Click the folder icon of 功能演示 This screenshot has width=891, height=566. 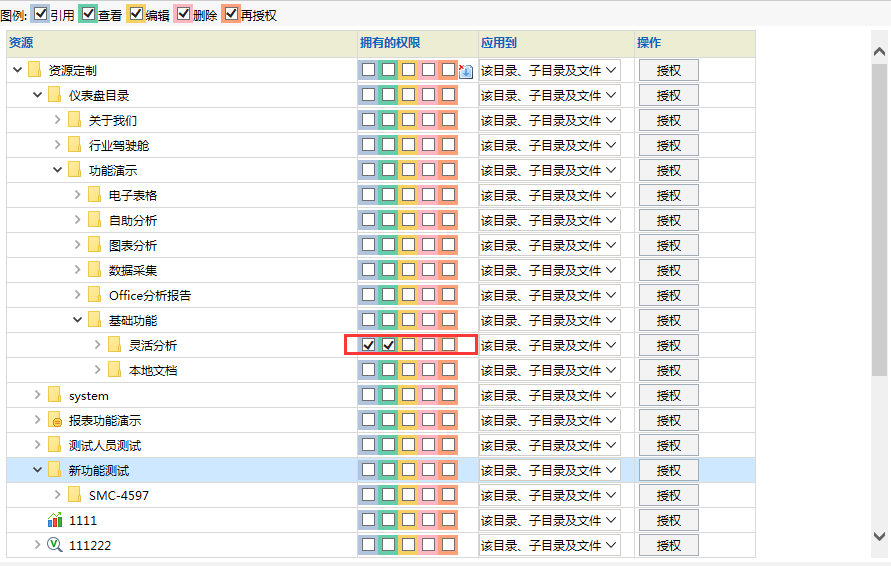74,170
